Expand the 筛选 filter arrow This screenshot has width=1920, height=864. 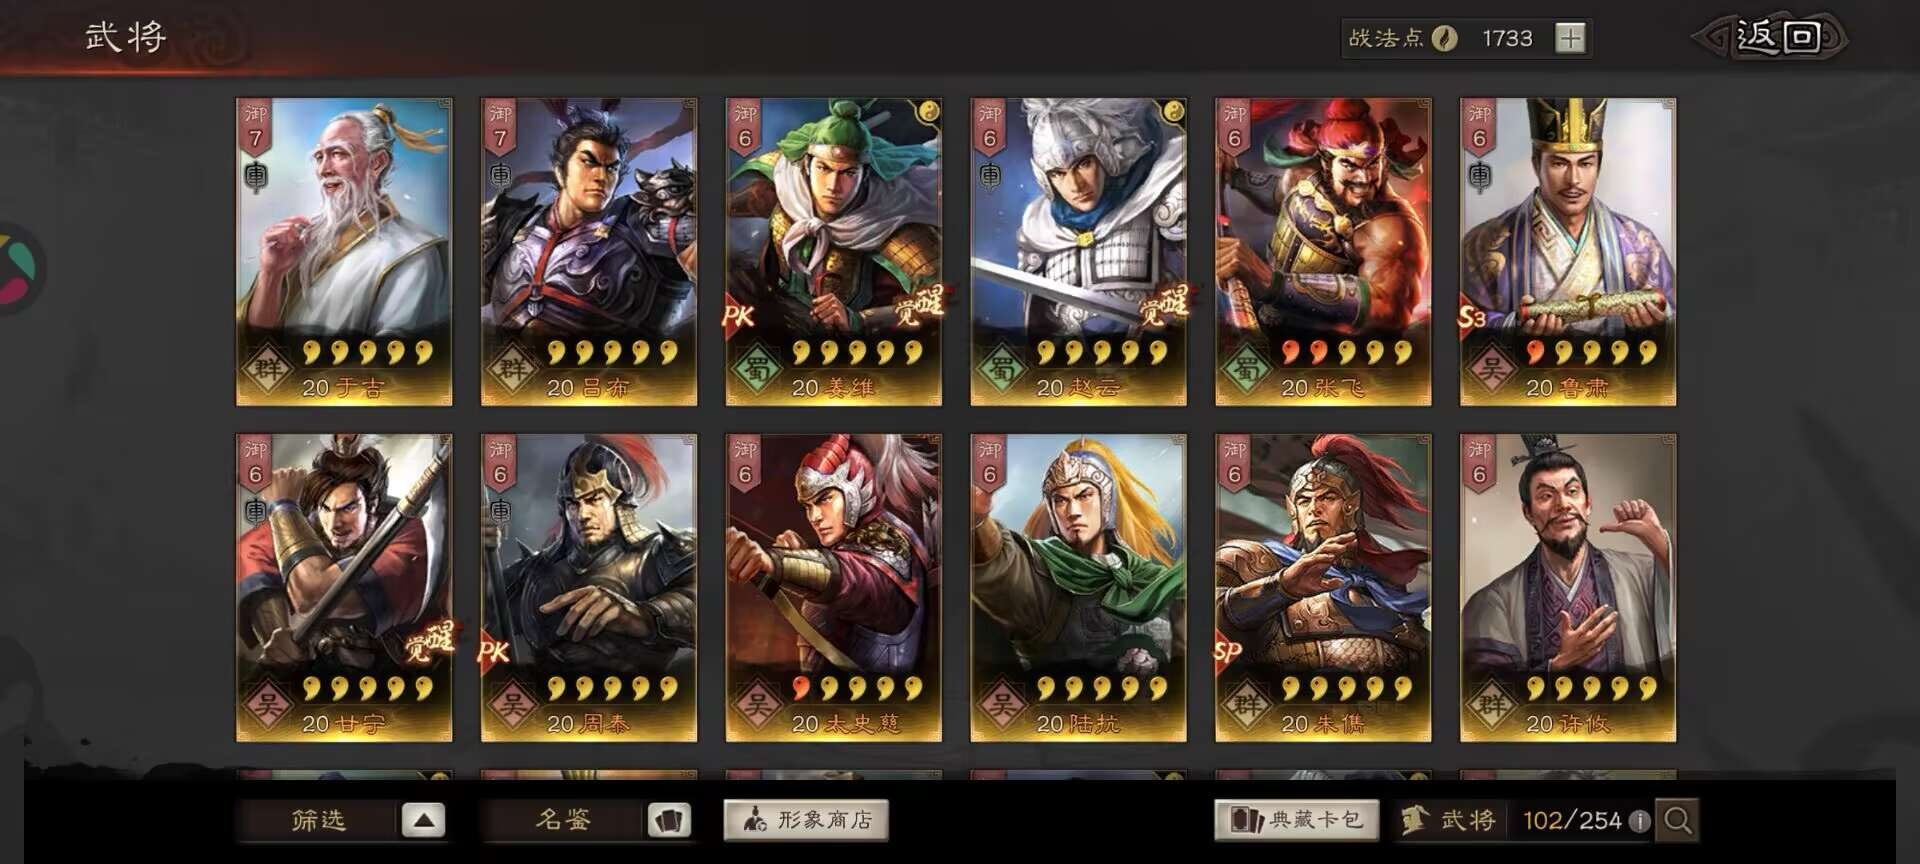click(x=423, y=820)
